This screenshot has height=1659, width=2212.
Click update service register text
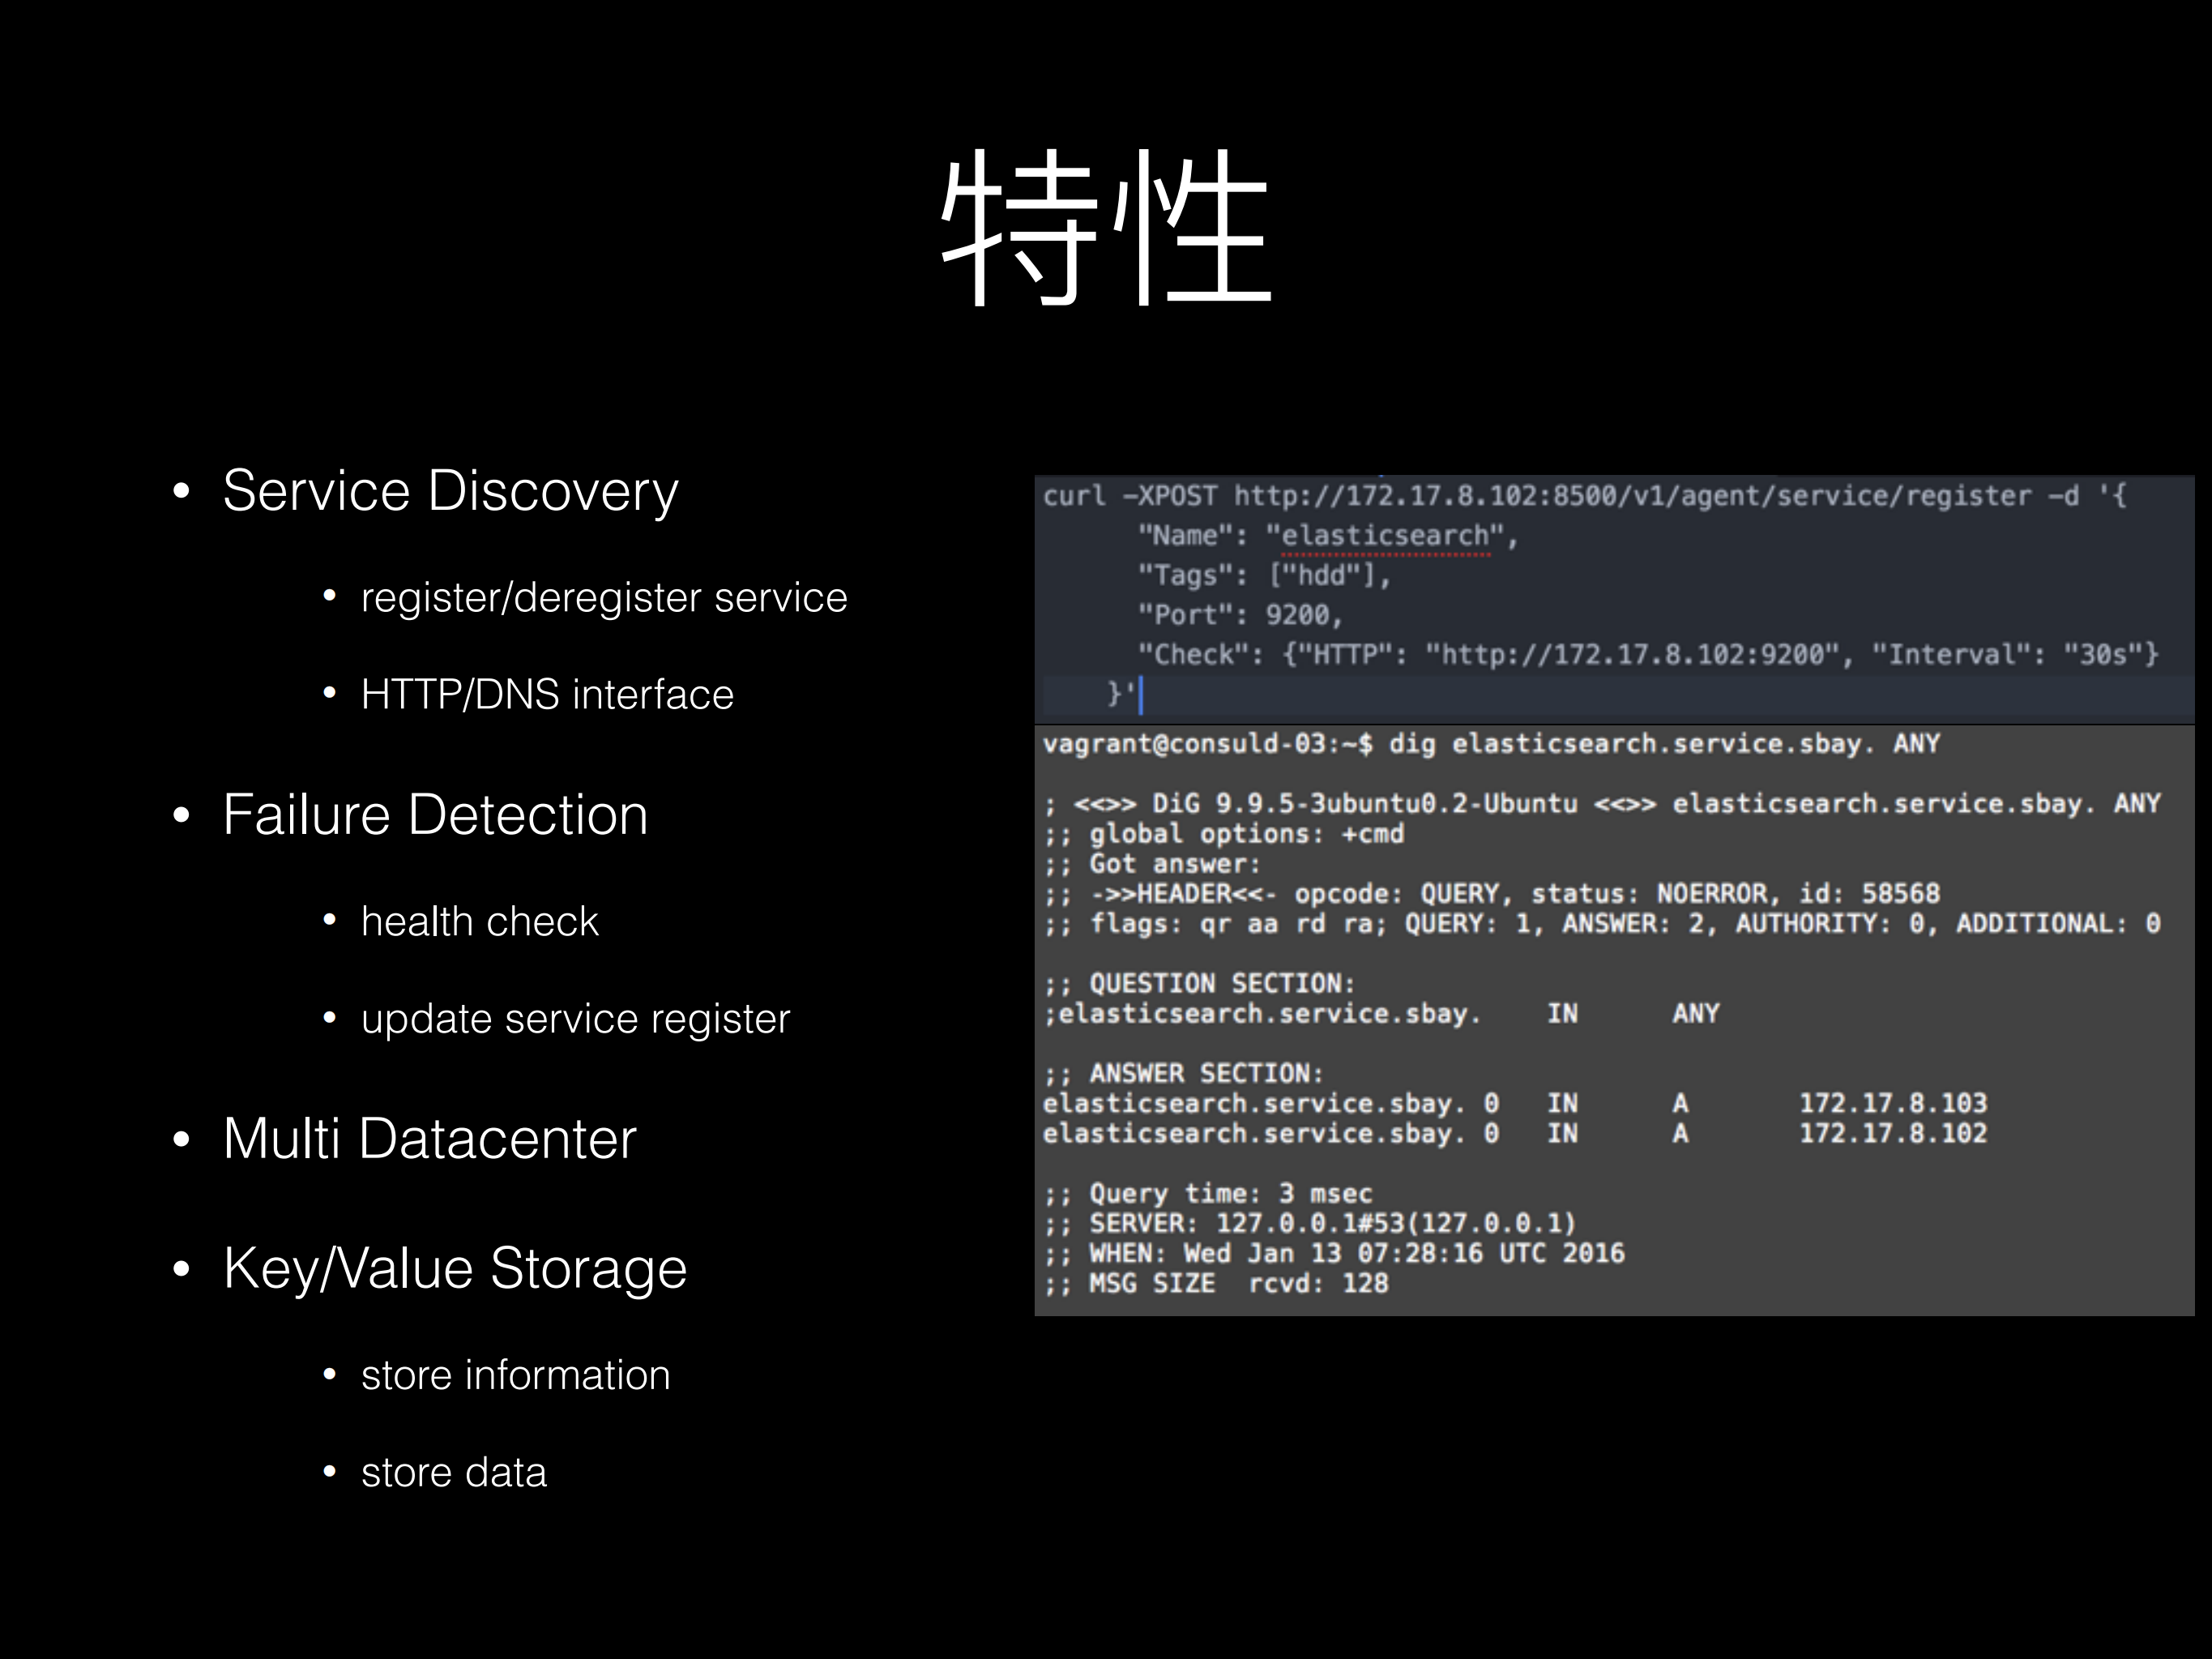point(575,1019)
